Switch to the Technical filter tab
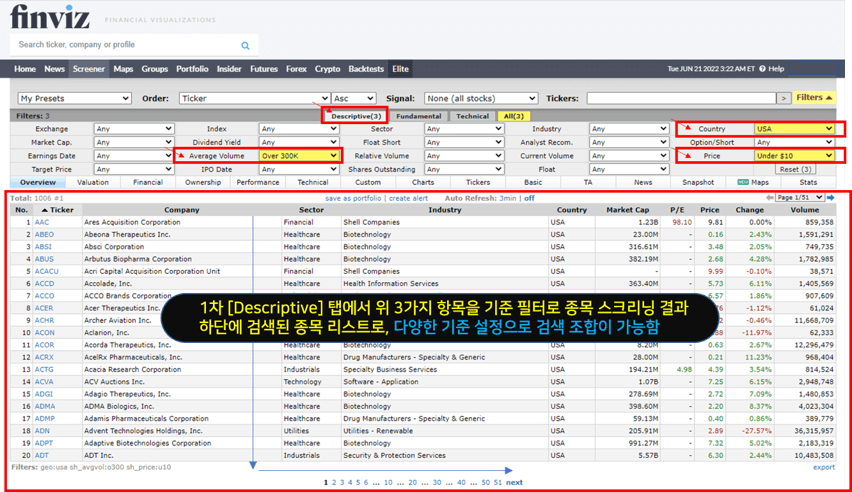The height and width of the screenshot is (492, 852). click(x=472, y=116)
